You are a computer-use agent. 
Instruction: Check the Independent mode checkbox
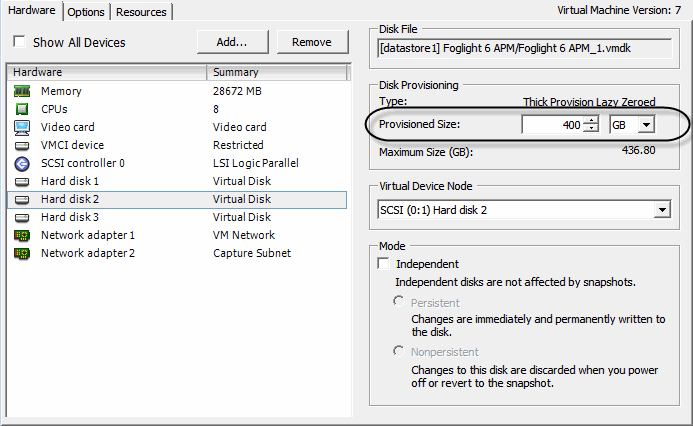384,264
